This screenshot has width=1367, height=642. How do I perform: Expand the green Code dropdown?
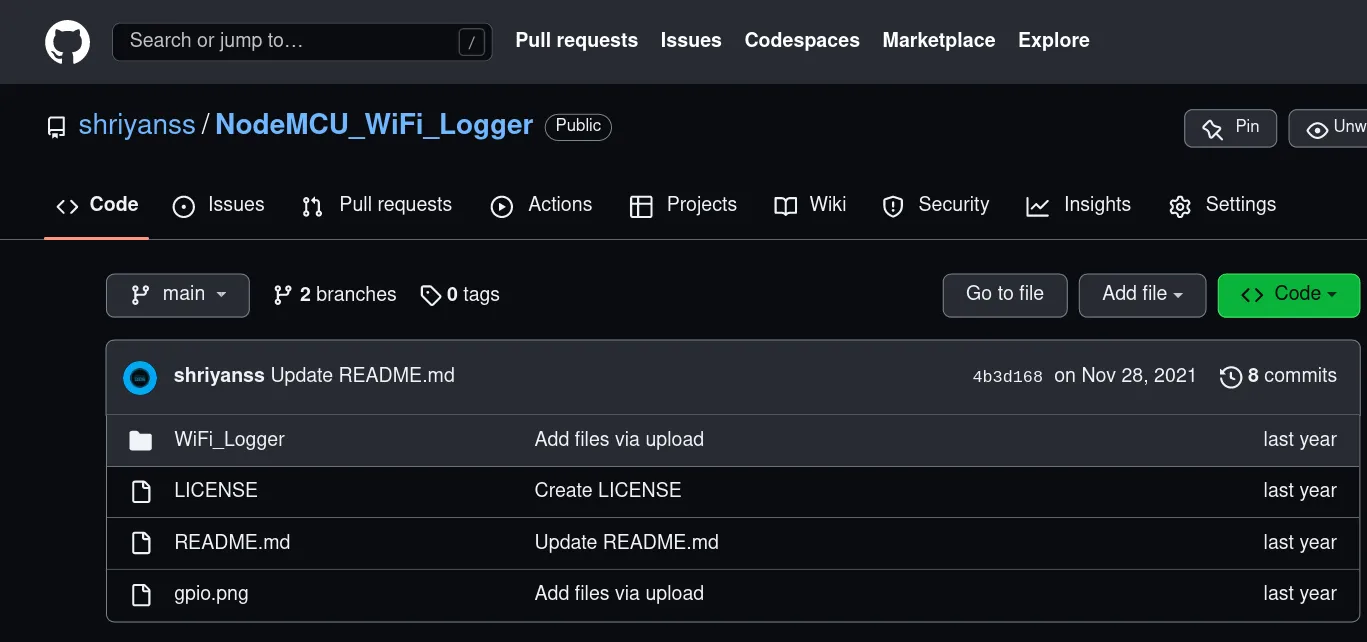click(1288, 295)
